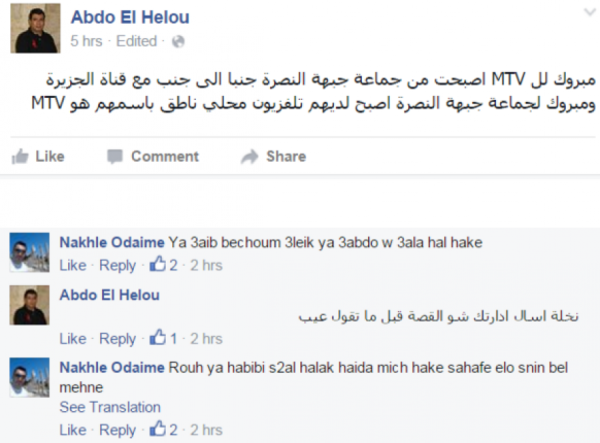Reply to the last Nakhle Odaime comment

(x=117, y=430)
